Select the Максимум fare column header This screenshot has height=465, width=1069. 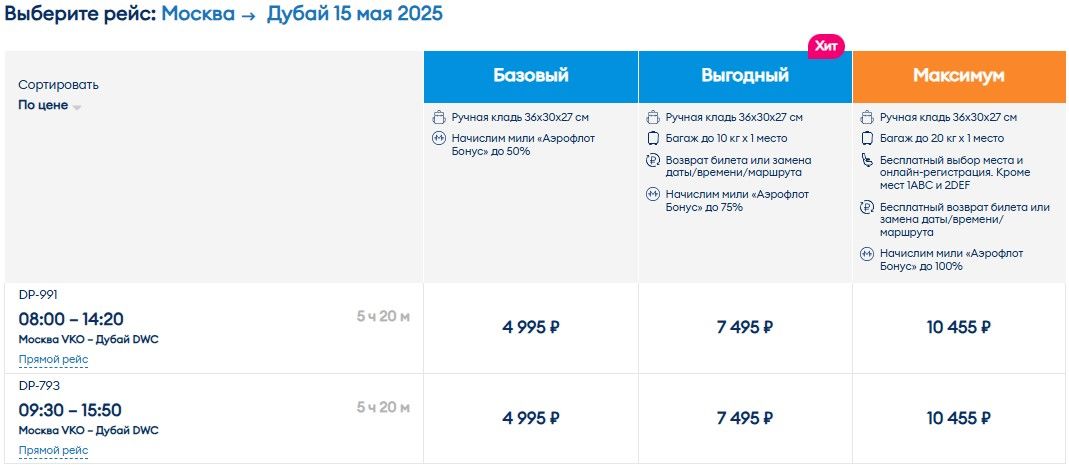959,76
